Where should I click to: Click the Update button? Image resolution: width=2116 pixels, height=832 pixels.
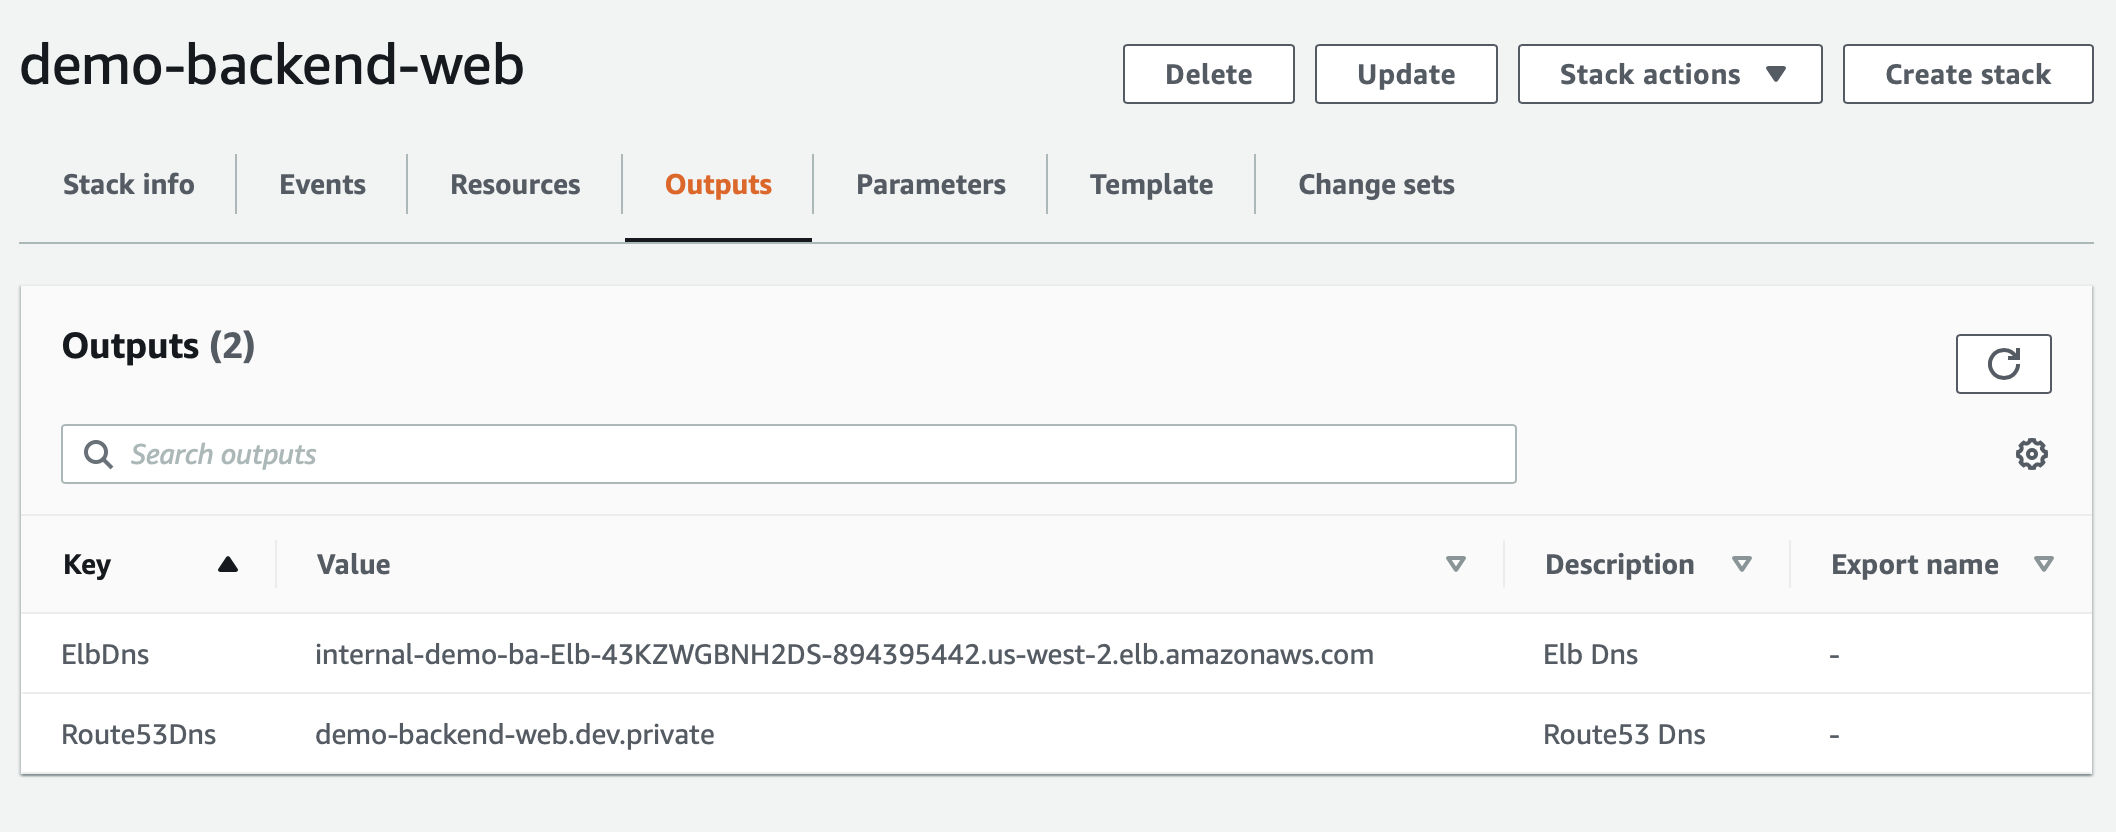click(x=1405, y=74)
